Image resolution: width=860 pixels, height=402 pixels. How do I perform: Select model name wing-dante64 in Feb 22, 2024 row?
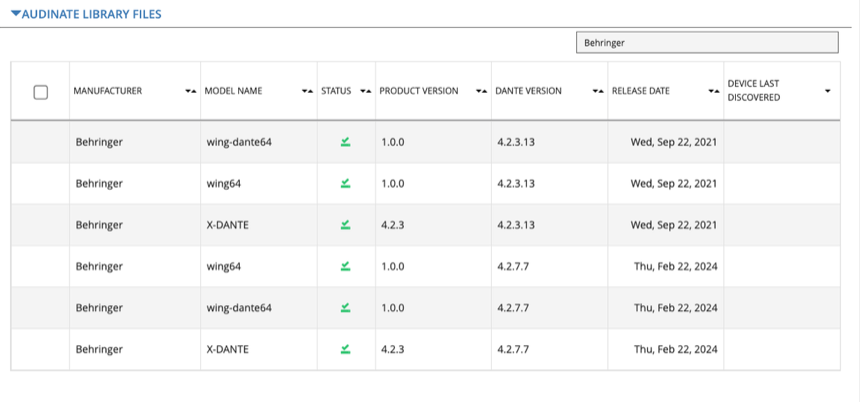click(x=239, y=308)
